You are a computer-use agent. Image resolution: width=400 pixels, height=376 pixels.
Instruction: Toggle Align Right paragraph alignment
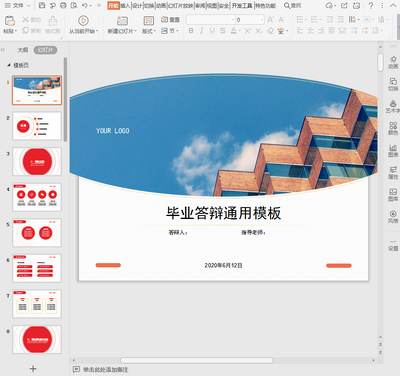pyautogui.click(x=321, y=31)
